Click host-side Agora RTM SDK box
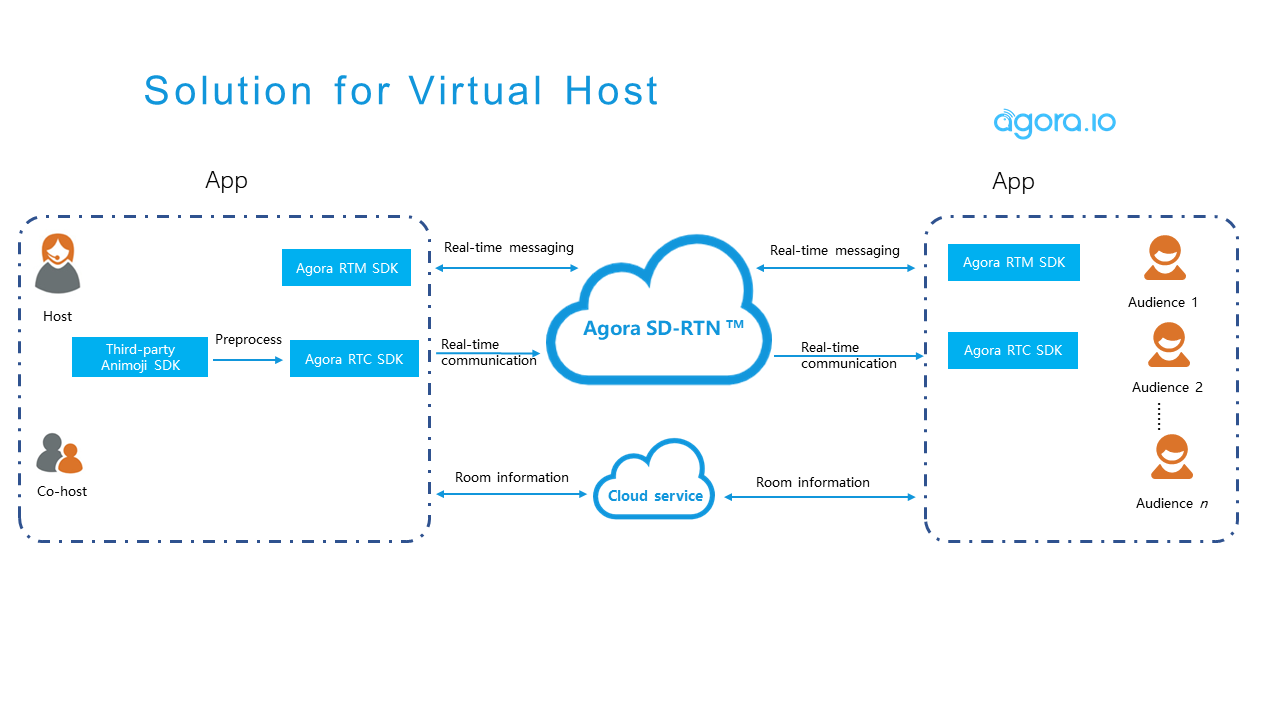The width and height of the screenshot is (1280, 720). coord(347,268)
